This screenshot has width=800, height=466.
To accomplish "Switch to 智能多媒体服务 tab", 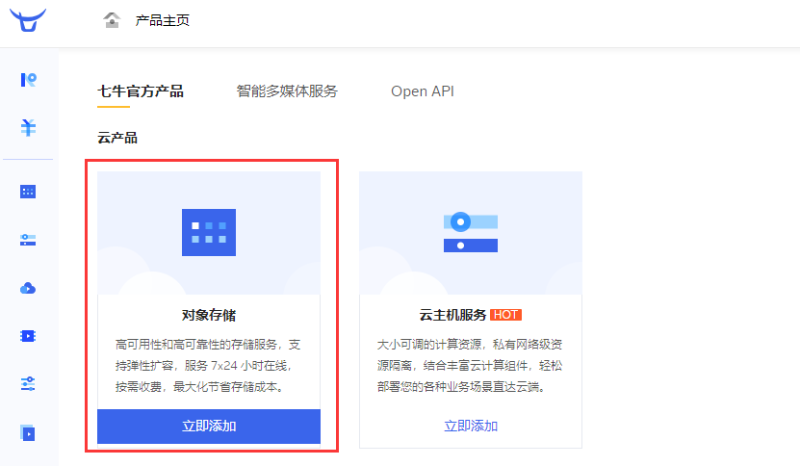I will click(287, 91).
